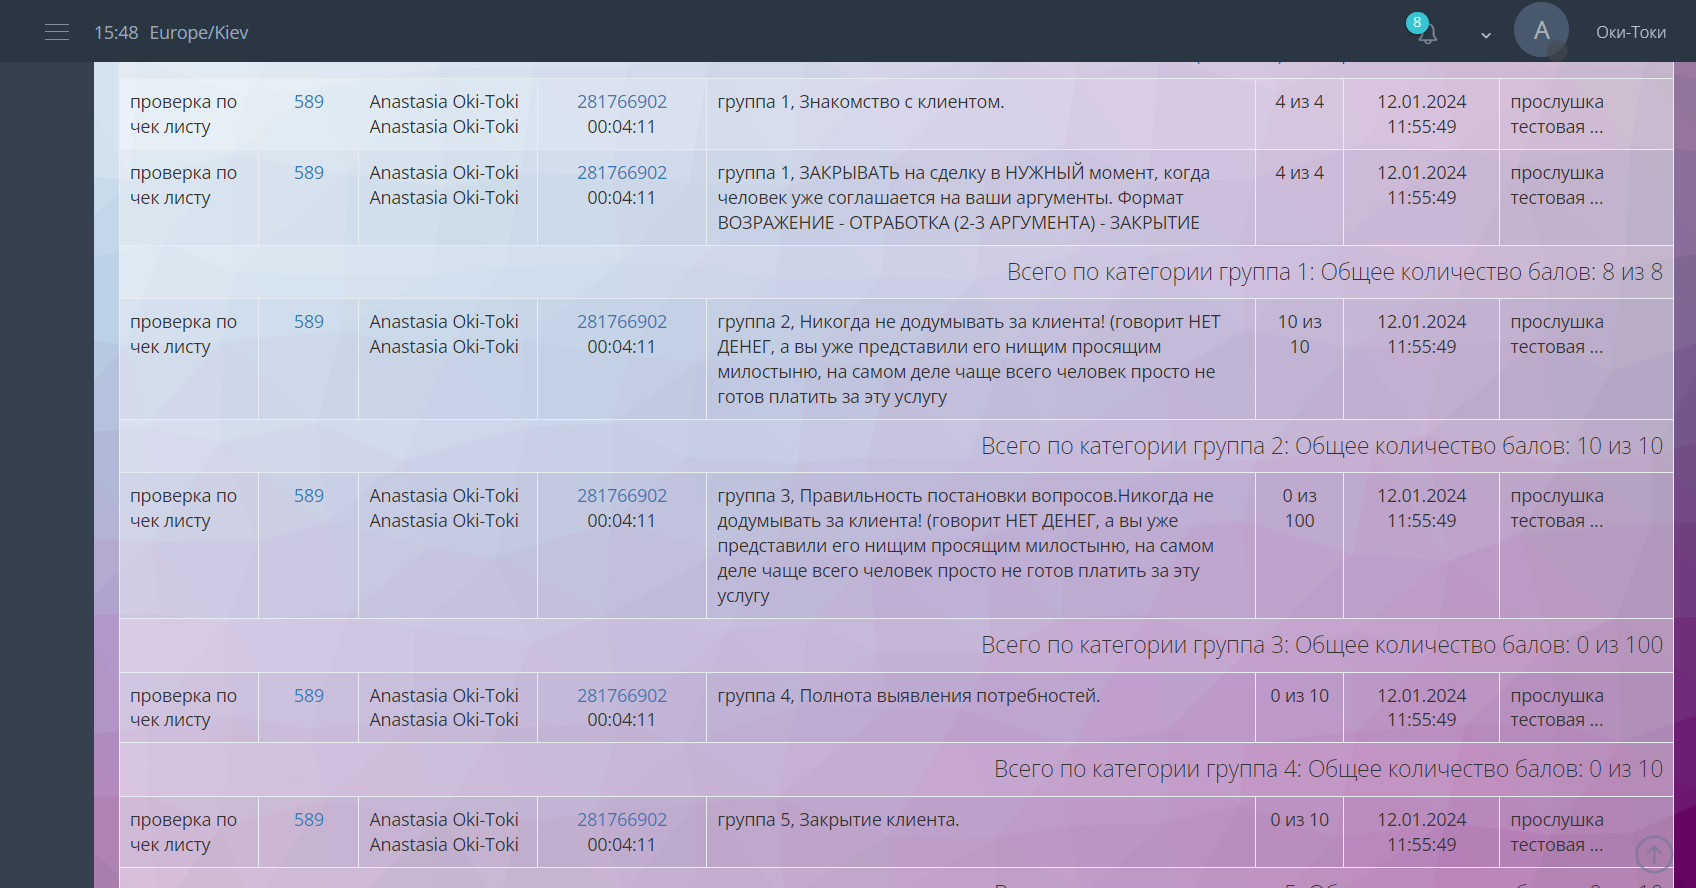Open 589 in Знакомство с клиентом row
Viewport: 1696px width, 888px height.
309,102
